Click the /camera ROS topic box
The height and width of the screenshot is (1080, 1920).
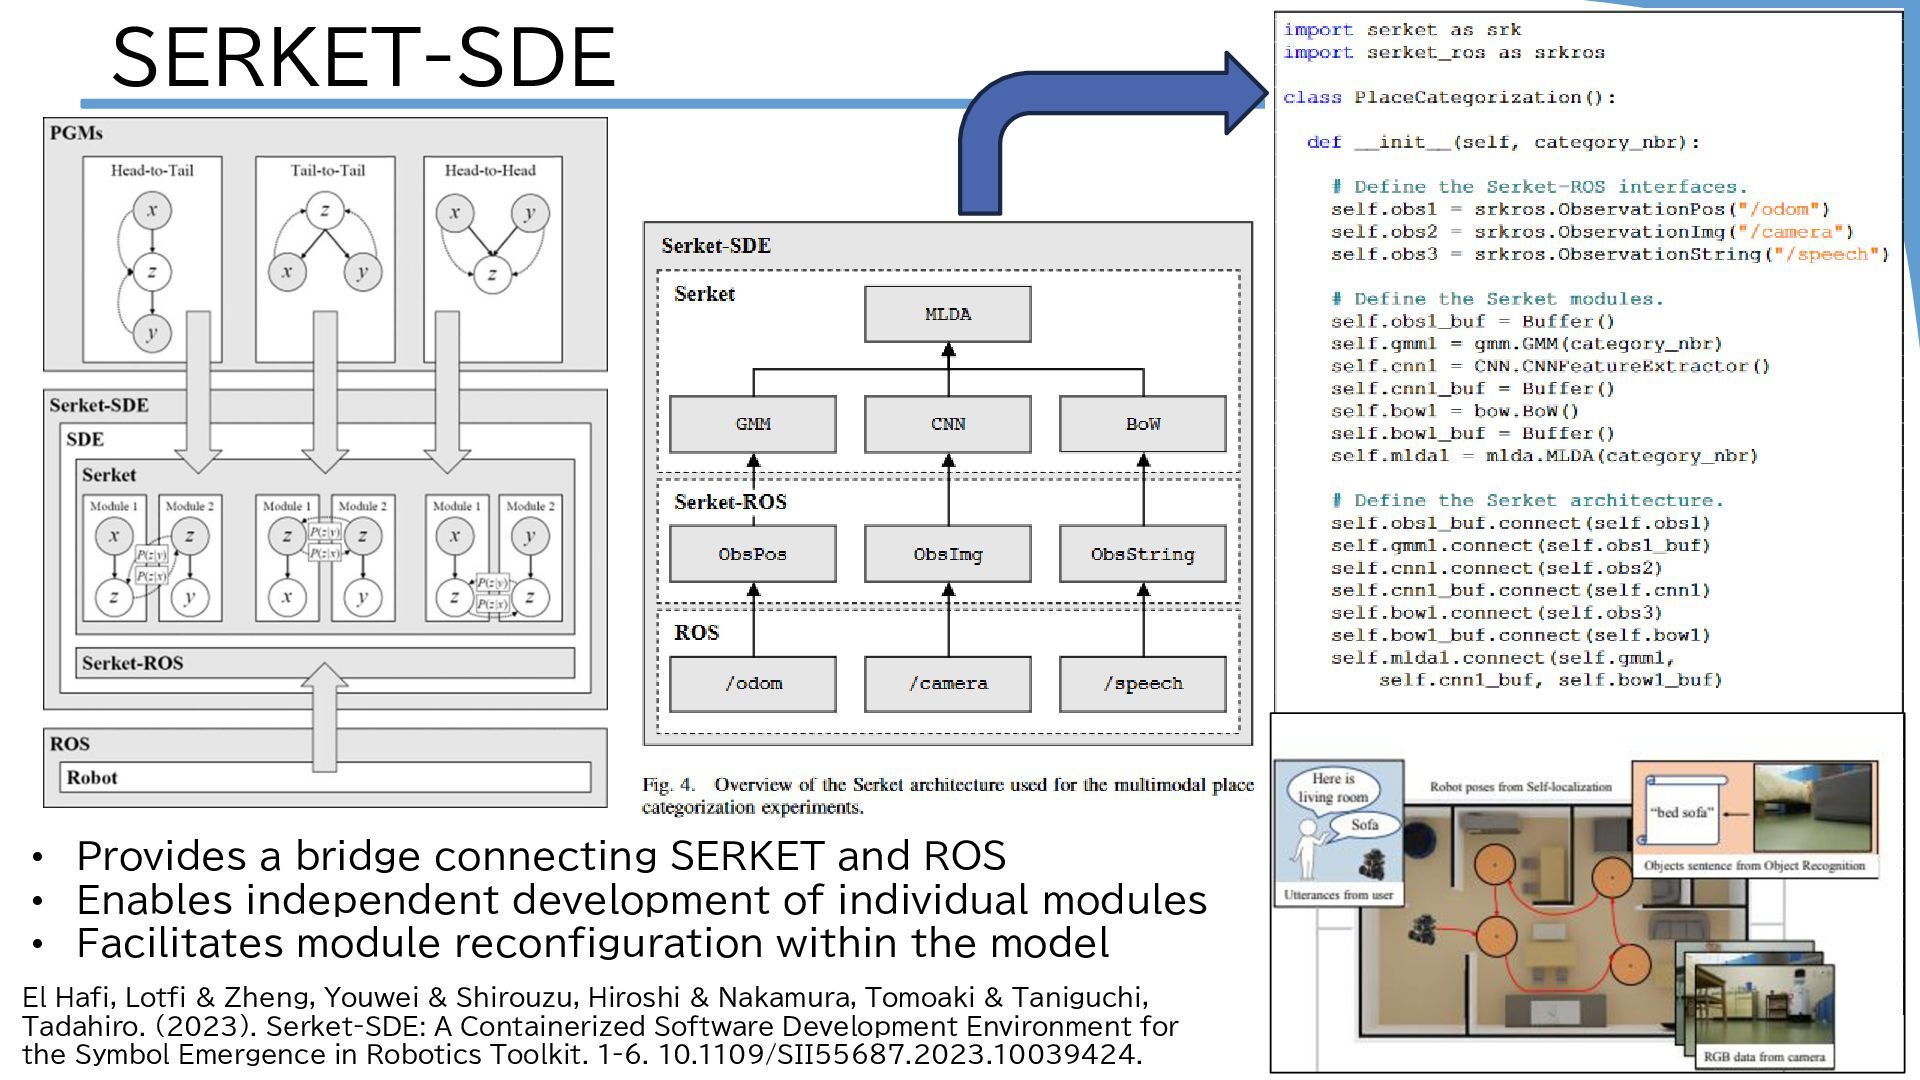tap(947, 684)
